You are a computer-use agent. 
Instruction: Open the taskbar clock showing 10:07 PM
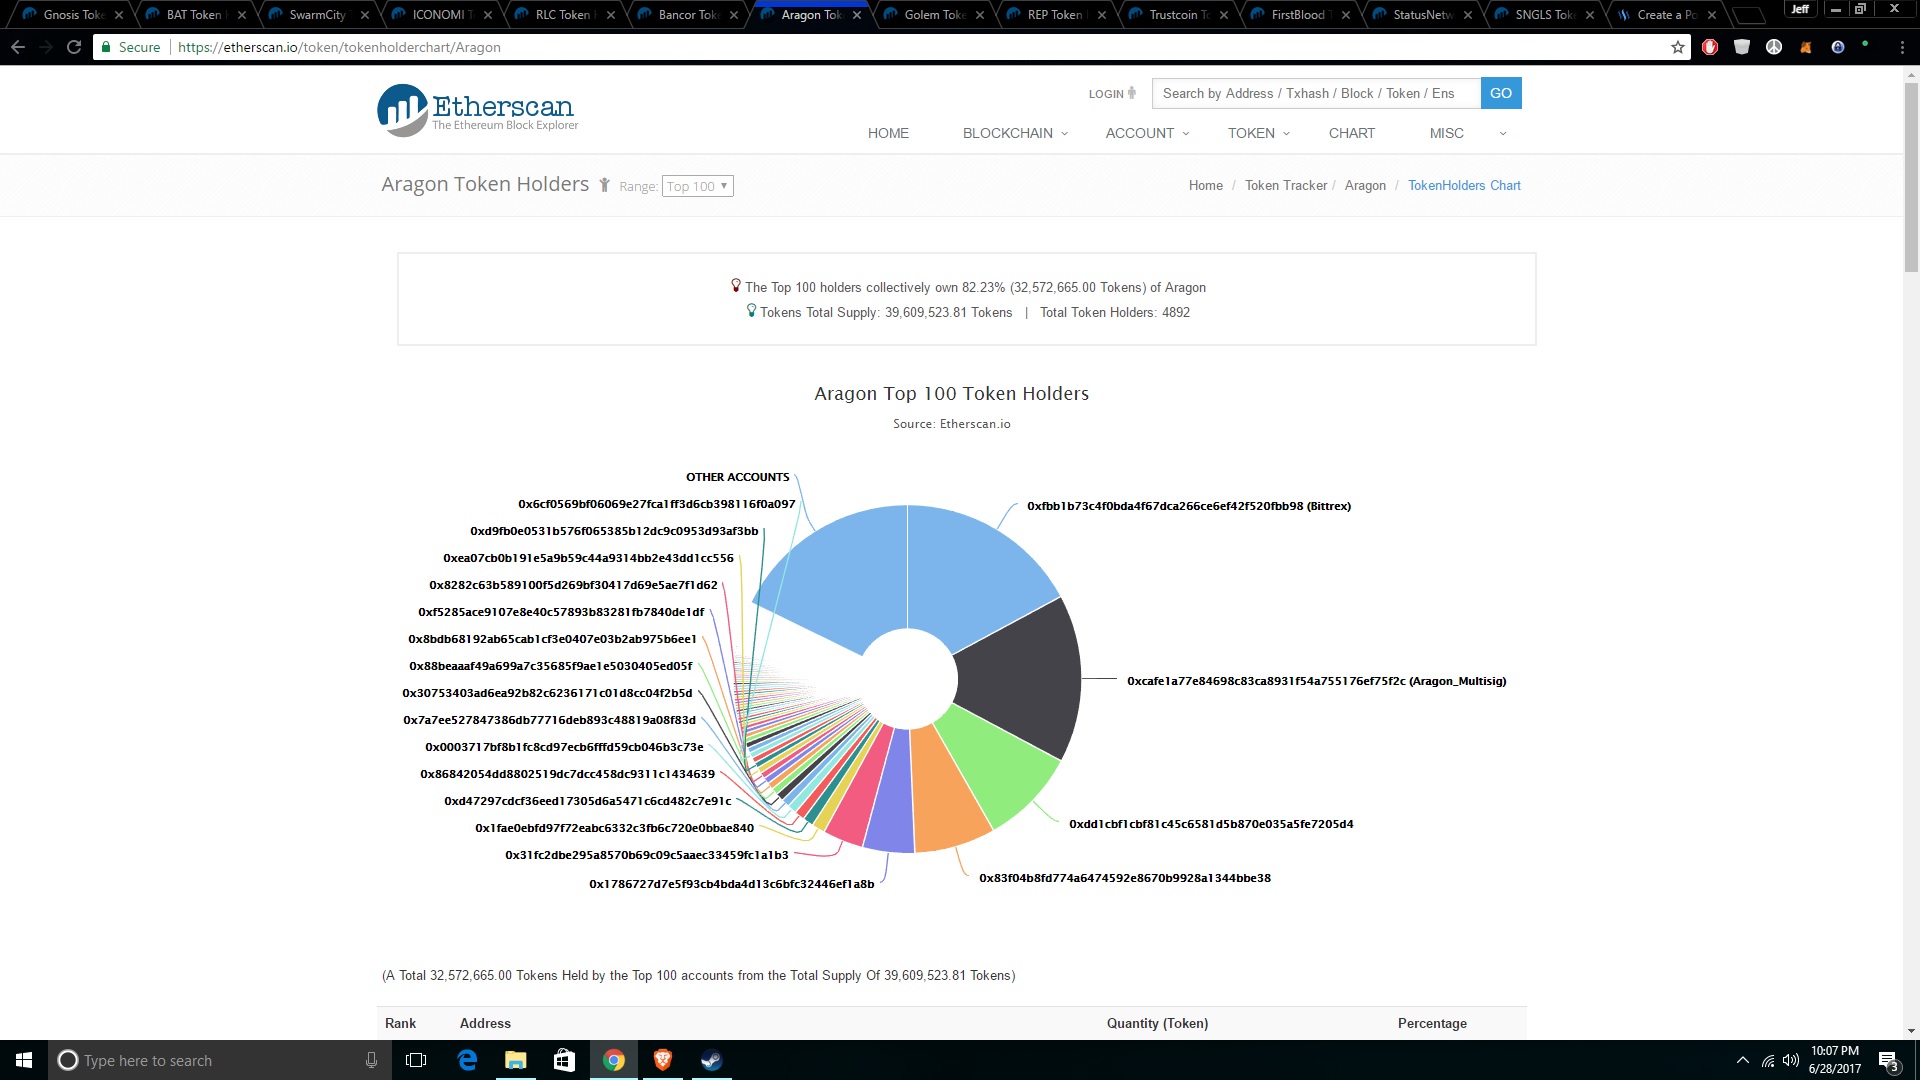[1834, 1060]
